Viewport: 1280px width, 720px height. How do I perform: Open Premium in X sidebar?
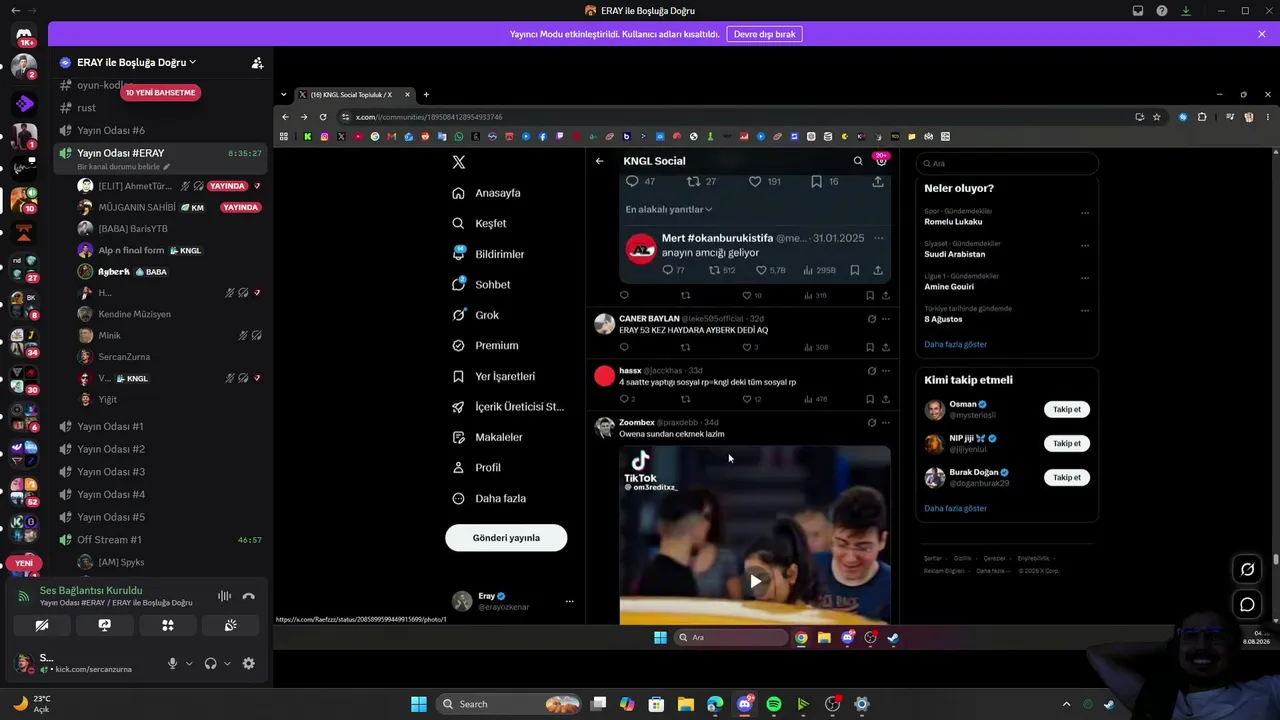point(485,345)
